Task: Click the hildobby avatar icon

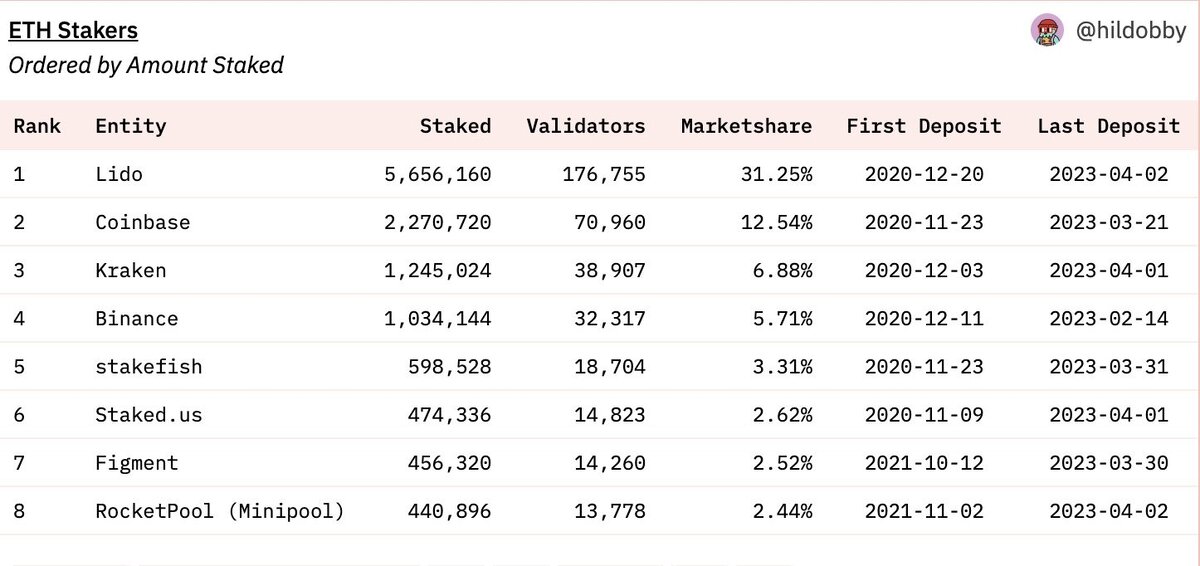Action: pyautogui.click(x=1047, y=30)
